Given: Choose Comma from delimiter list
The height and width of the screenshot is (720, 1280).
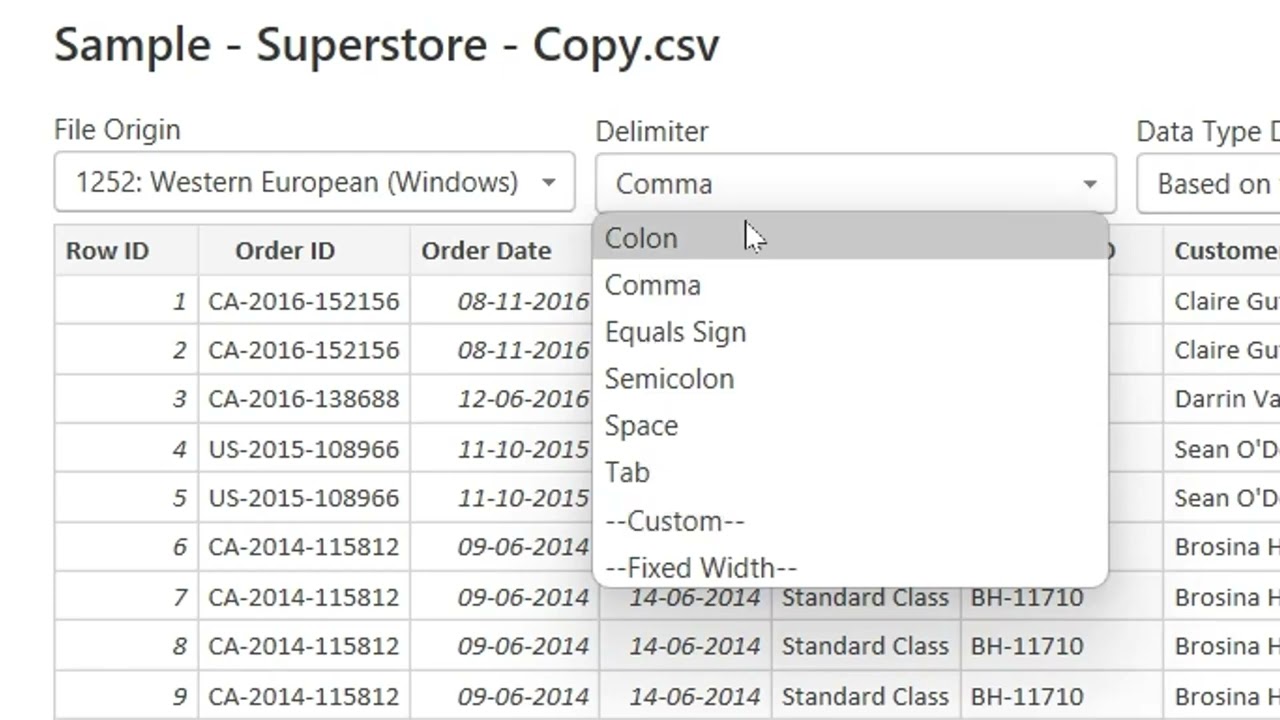Looking at the screenshot, I should 653,285.
